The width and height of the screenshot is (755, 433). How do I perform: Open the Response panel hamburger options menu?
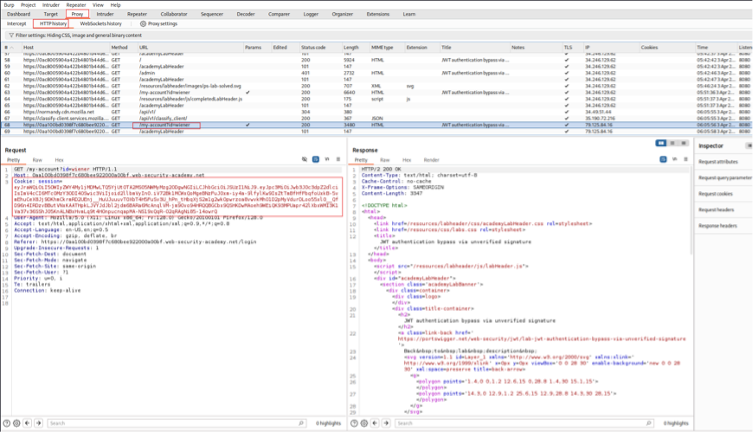pos(686,159)
